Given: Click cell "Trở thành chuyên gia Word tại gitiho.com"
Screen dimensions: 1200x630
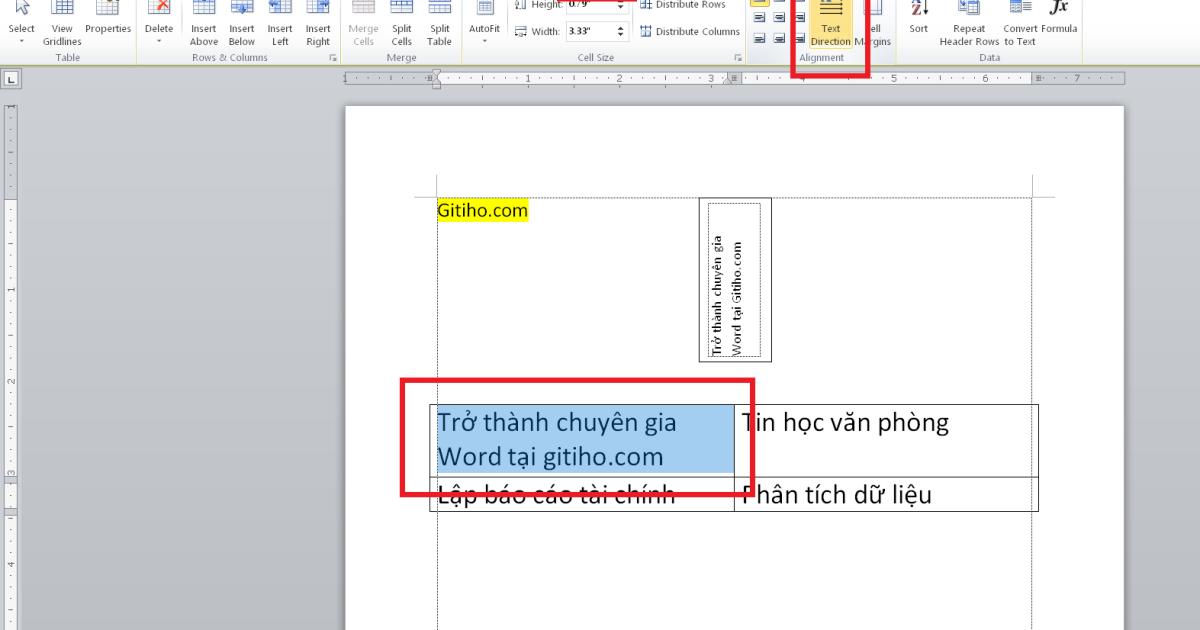Looking at the screenshot, I should [x=583, y=440].
